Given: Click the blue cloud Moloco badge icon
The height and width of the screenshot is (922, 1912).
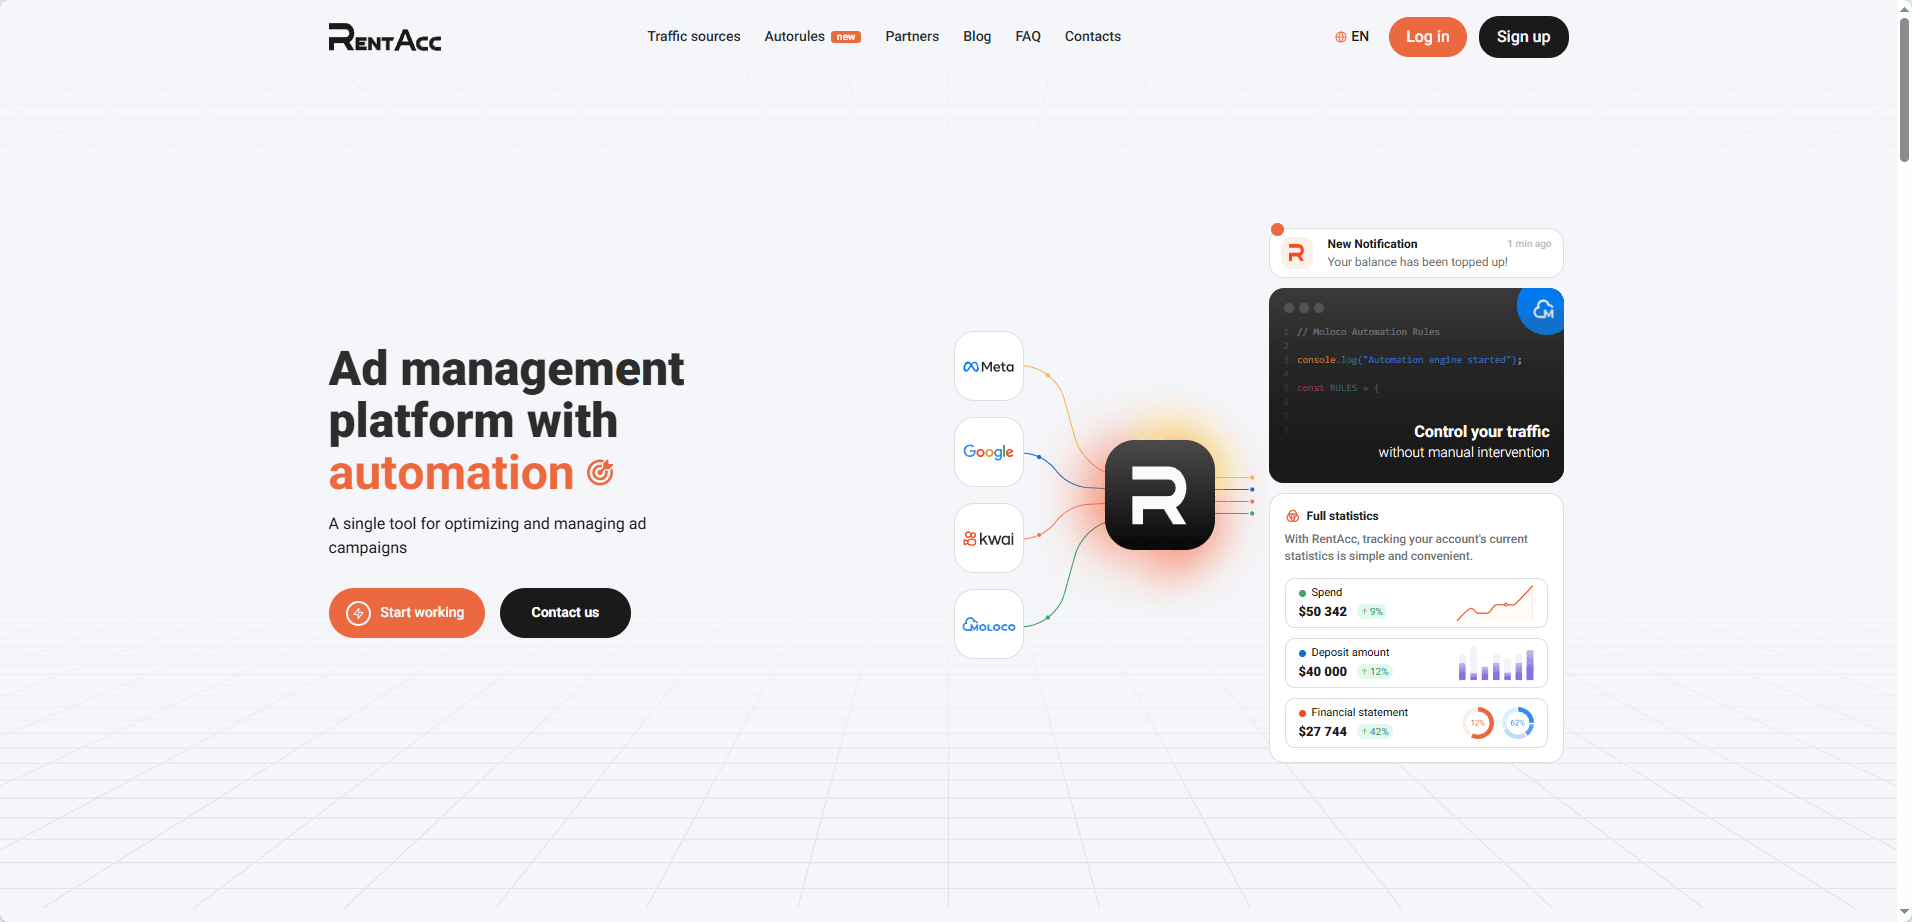Looking at the screenshot, I should [1541, 310].
